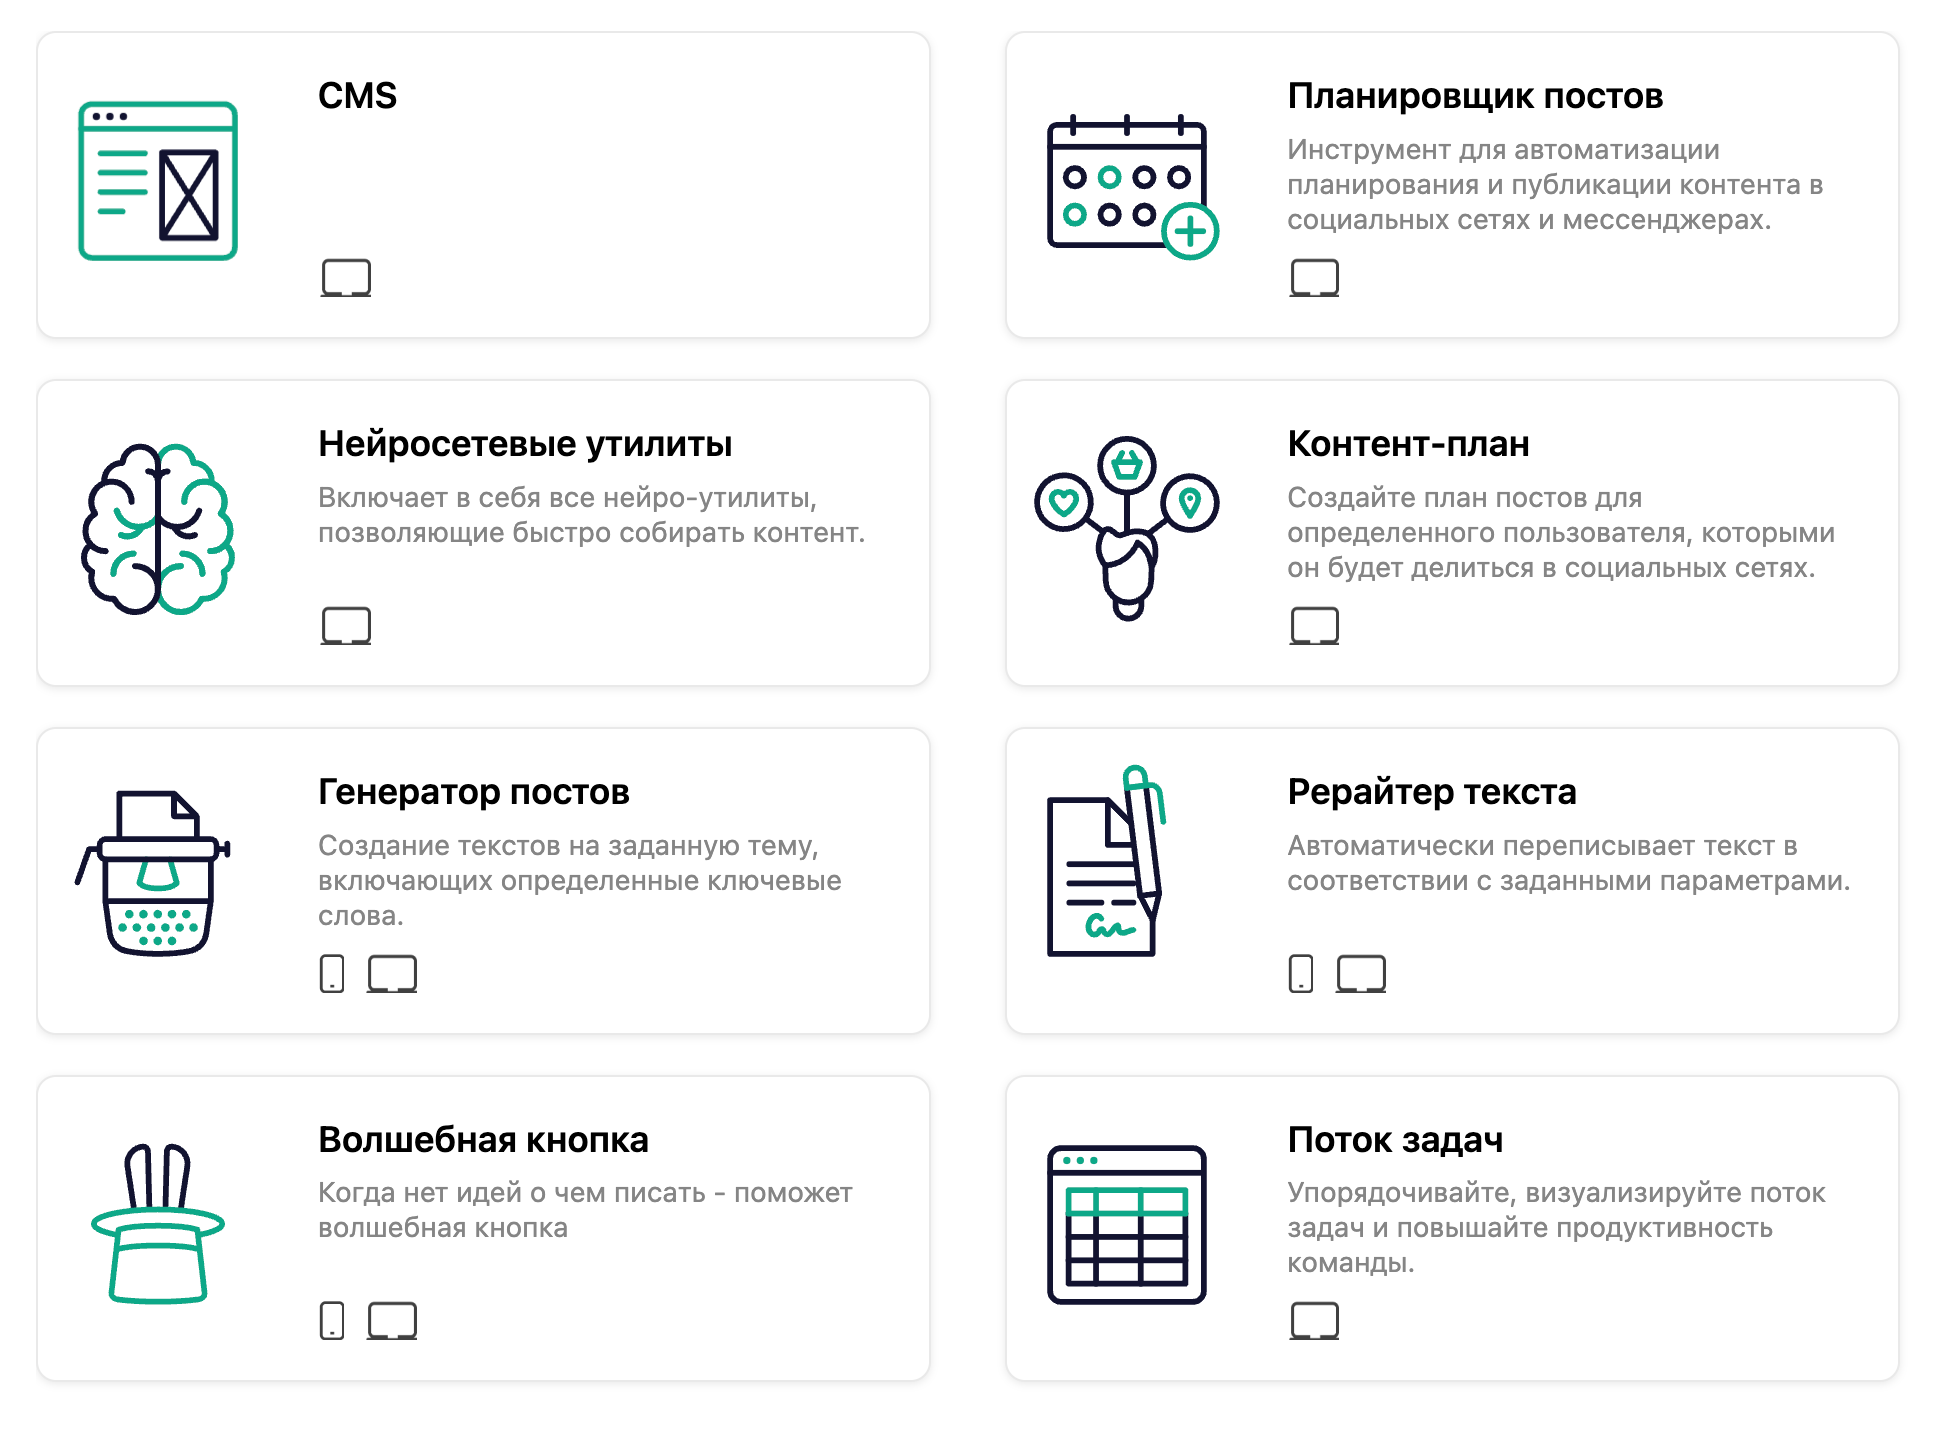The height and width of the screenshot is (1452, 1960).
Task: Open the Поток задач title
Action: (x=1394, y=1140)
